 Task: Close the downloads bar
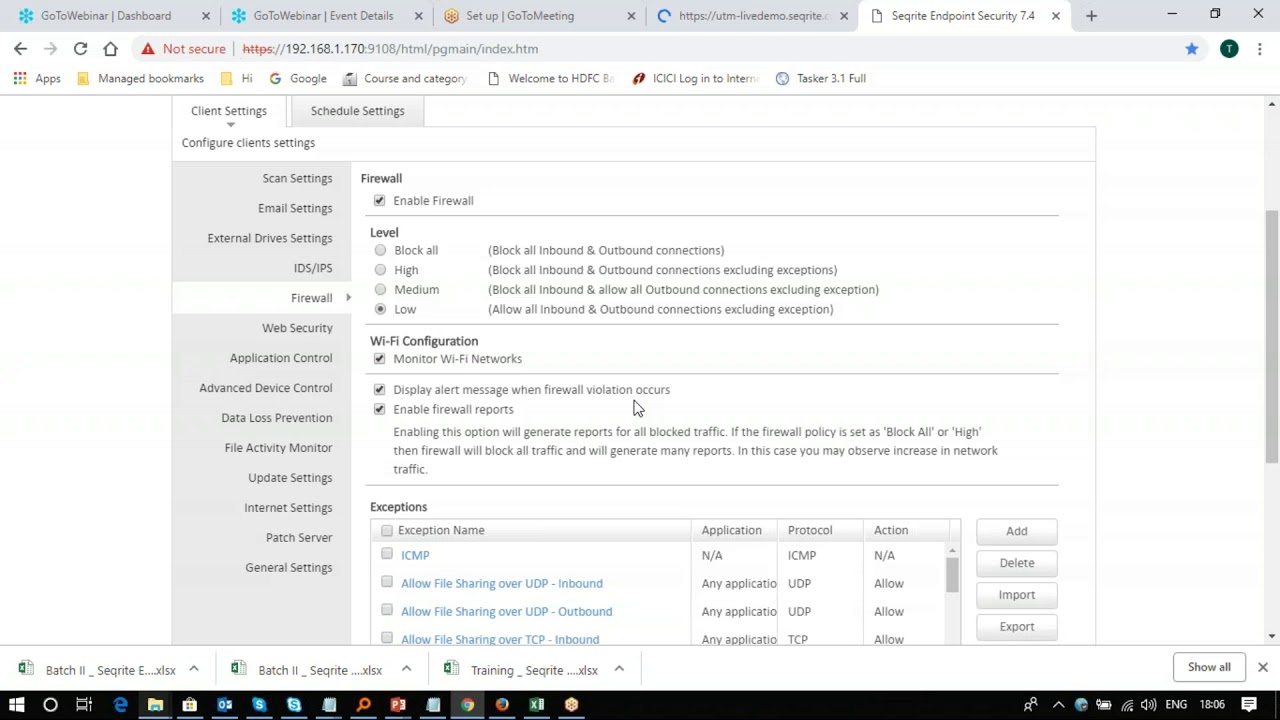pos(1262,667)
